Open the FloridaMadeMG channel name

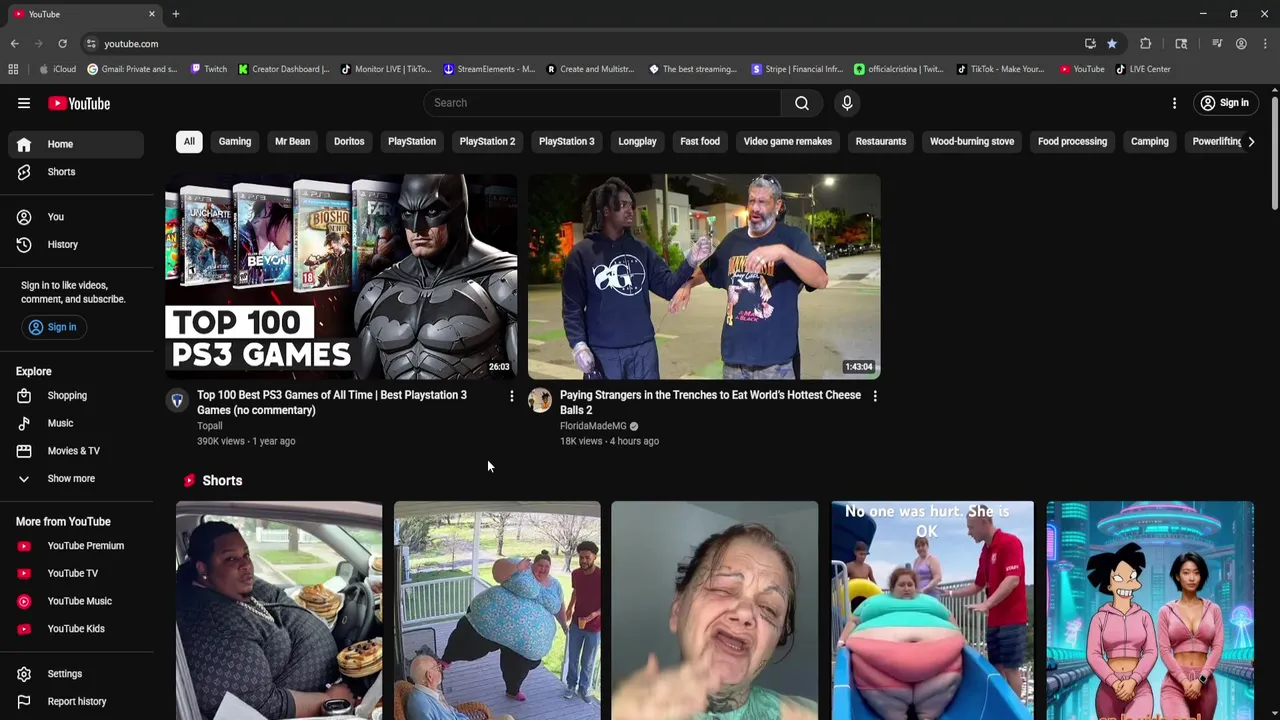(593, 426)
